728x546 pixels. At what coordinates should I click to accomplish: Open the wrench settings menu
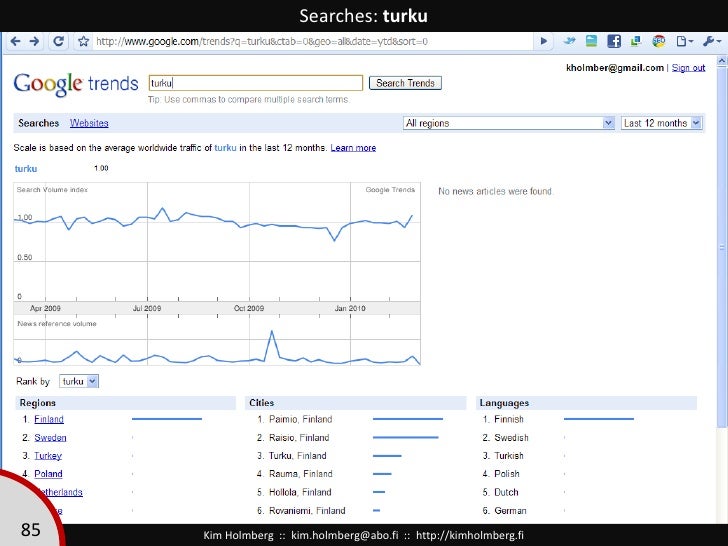[x=712, y=41]
